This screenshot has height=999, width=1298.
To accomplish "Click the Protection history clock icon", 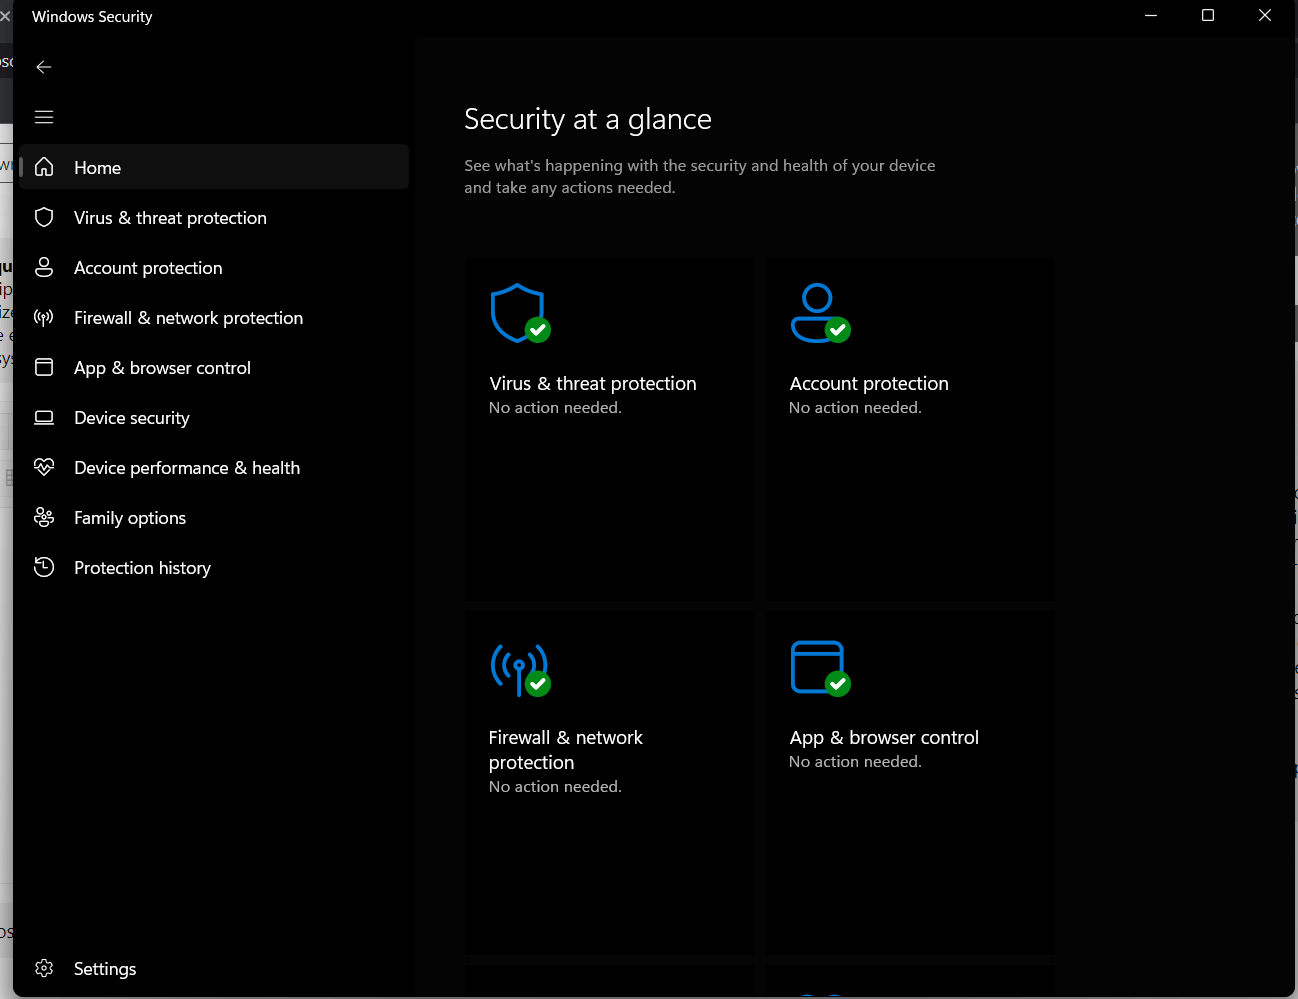I will coord(44,567).
